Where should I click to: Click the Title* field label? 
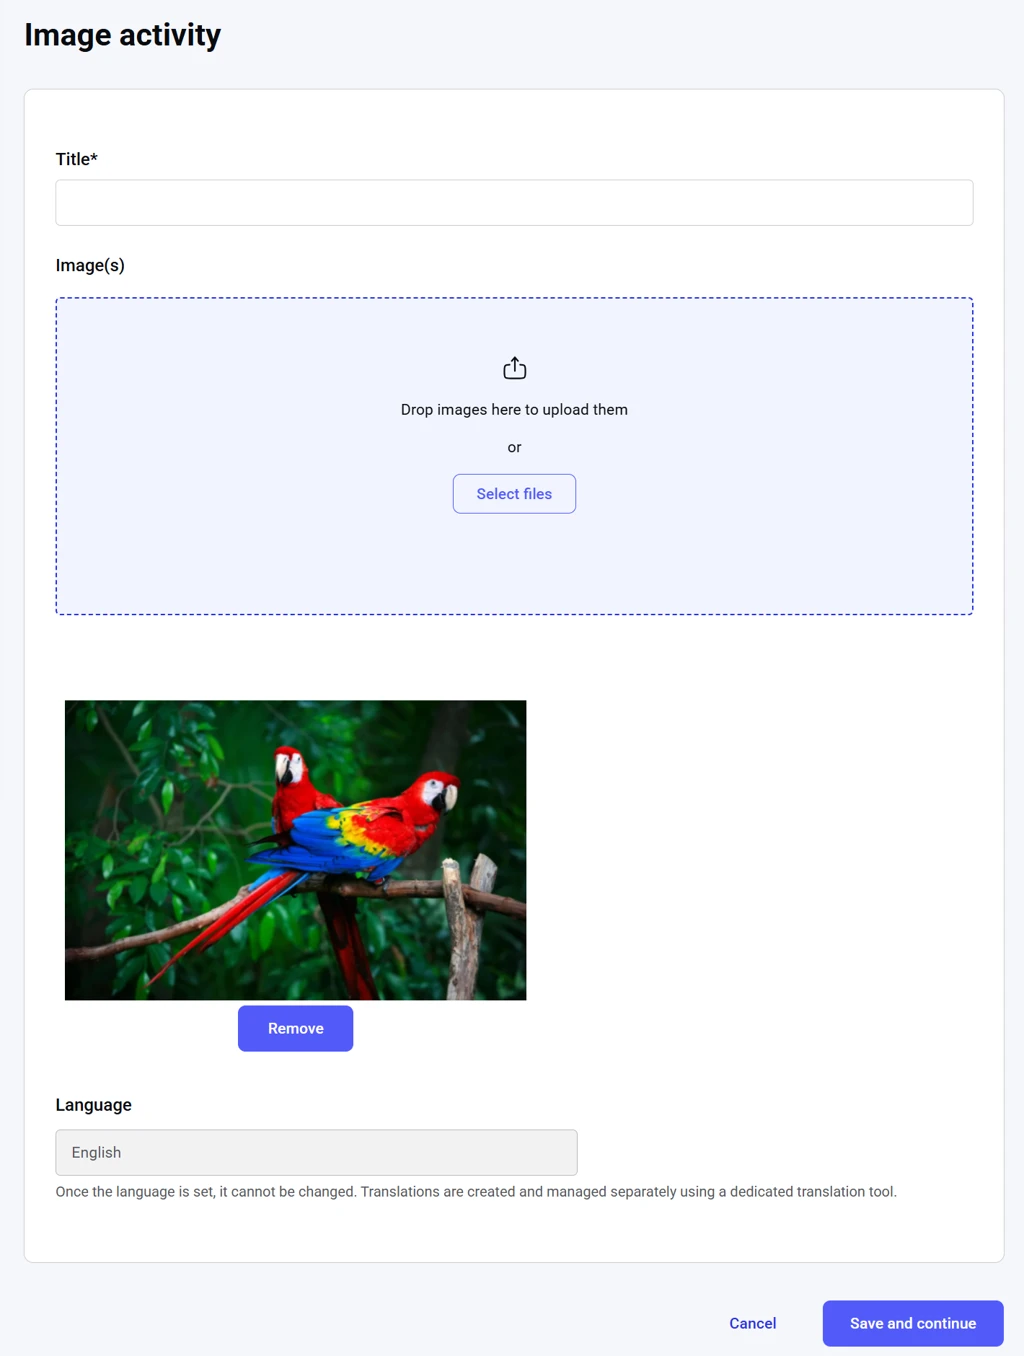tap(77, 159)
